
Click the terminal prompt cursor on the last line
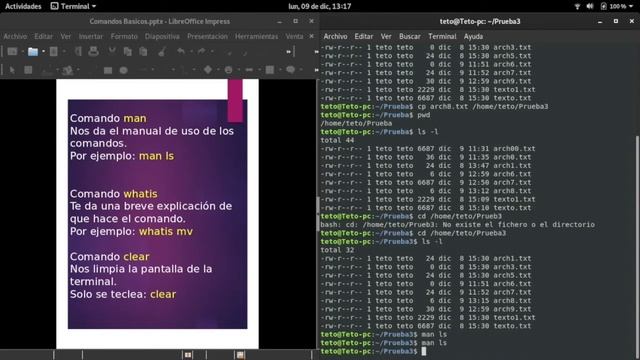click(x=424, y=351)
